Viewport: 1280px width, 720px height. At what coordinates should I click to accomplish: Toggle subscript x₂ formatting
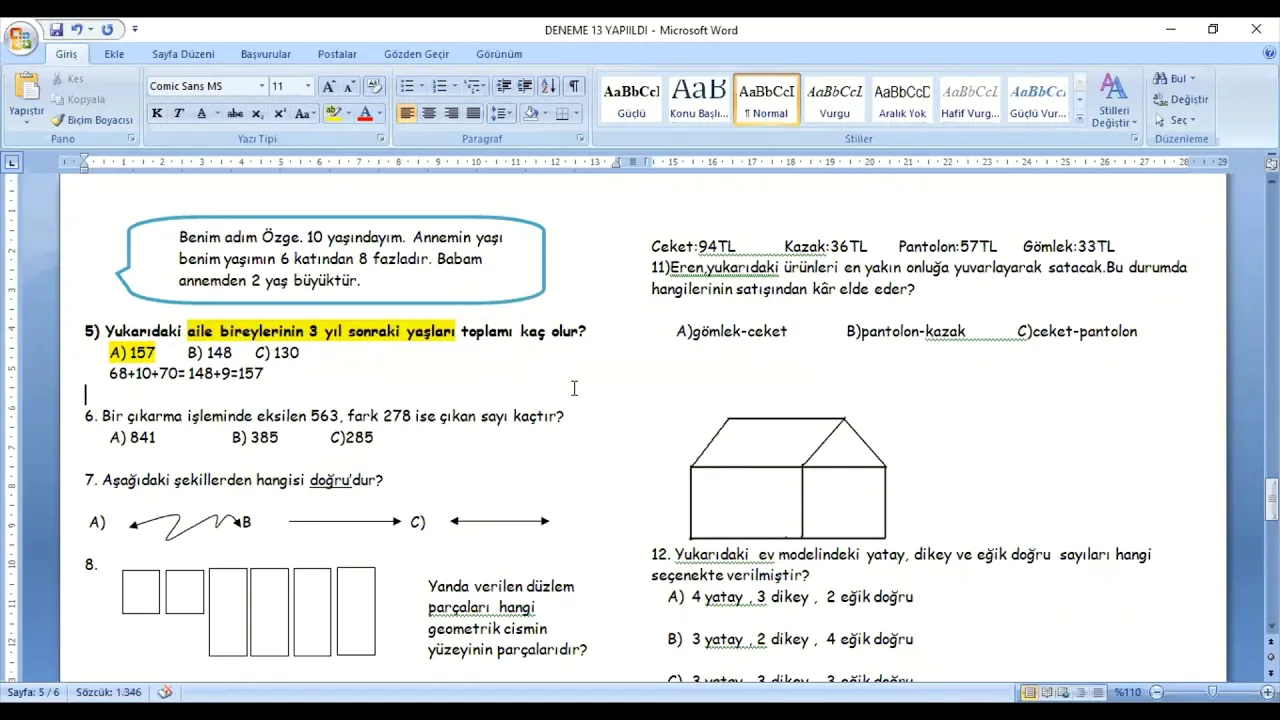(x=258, y=114)
